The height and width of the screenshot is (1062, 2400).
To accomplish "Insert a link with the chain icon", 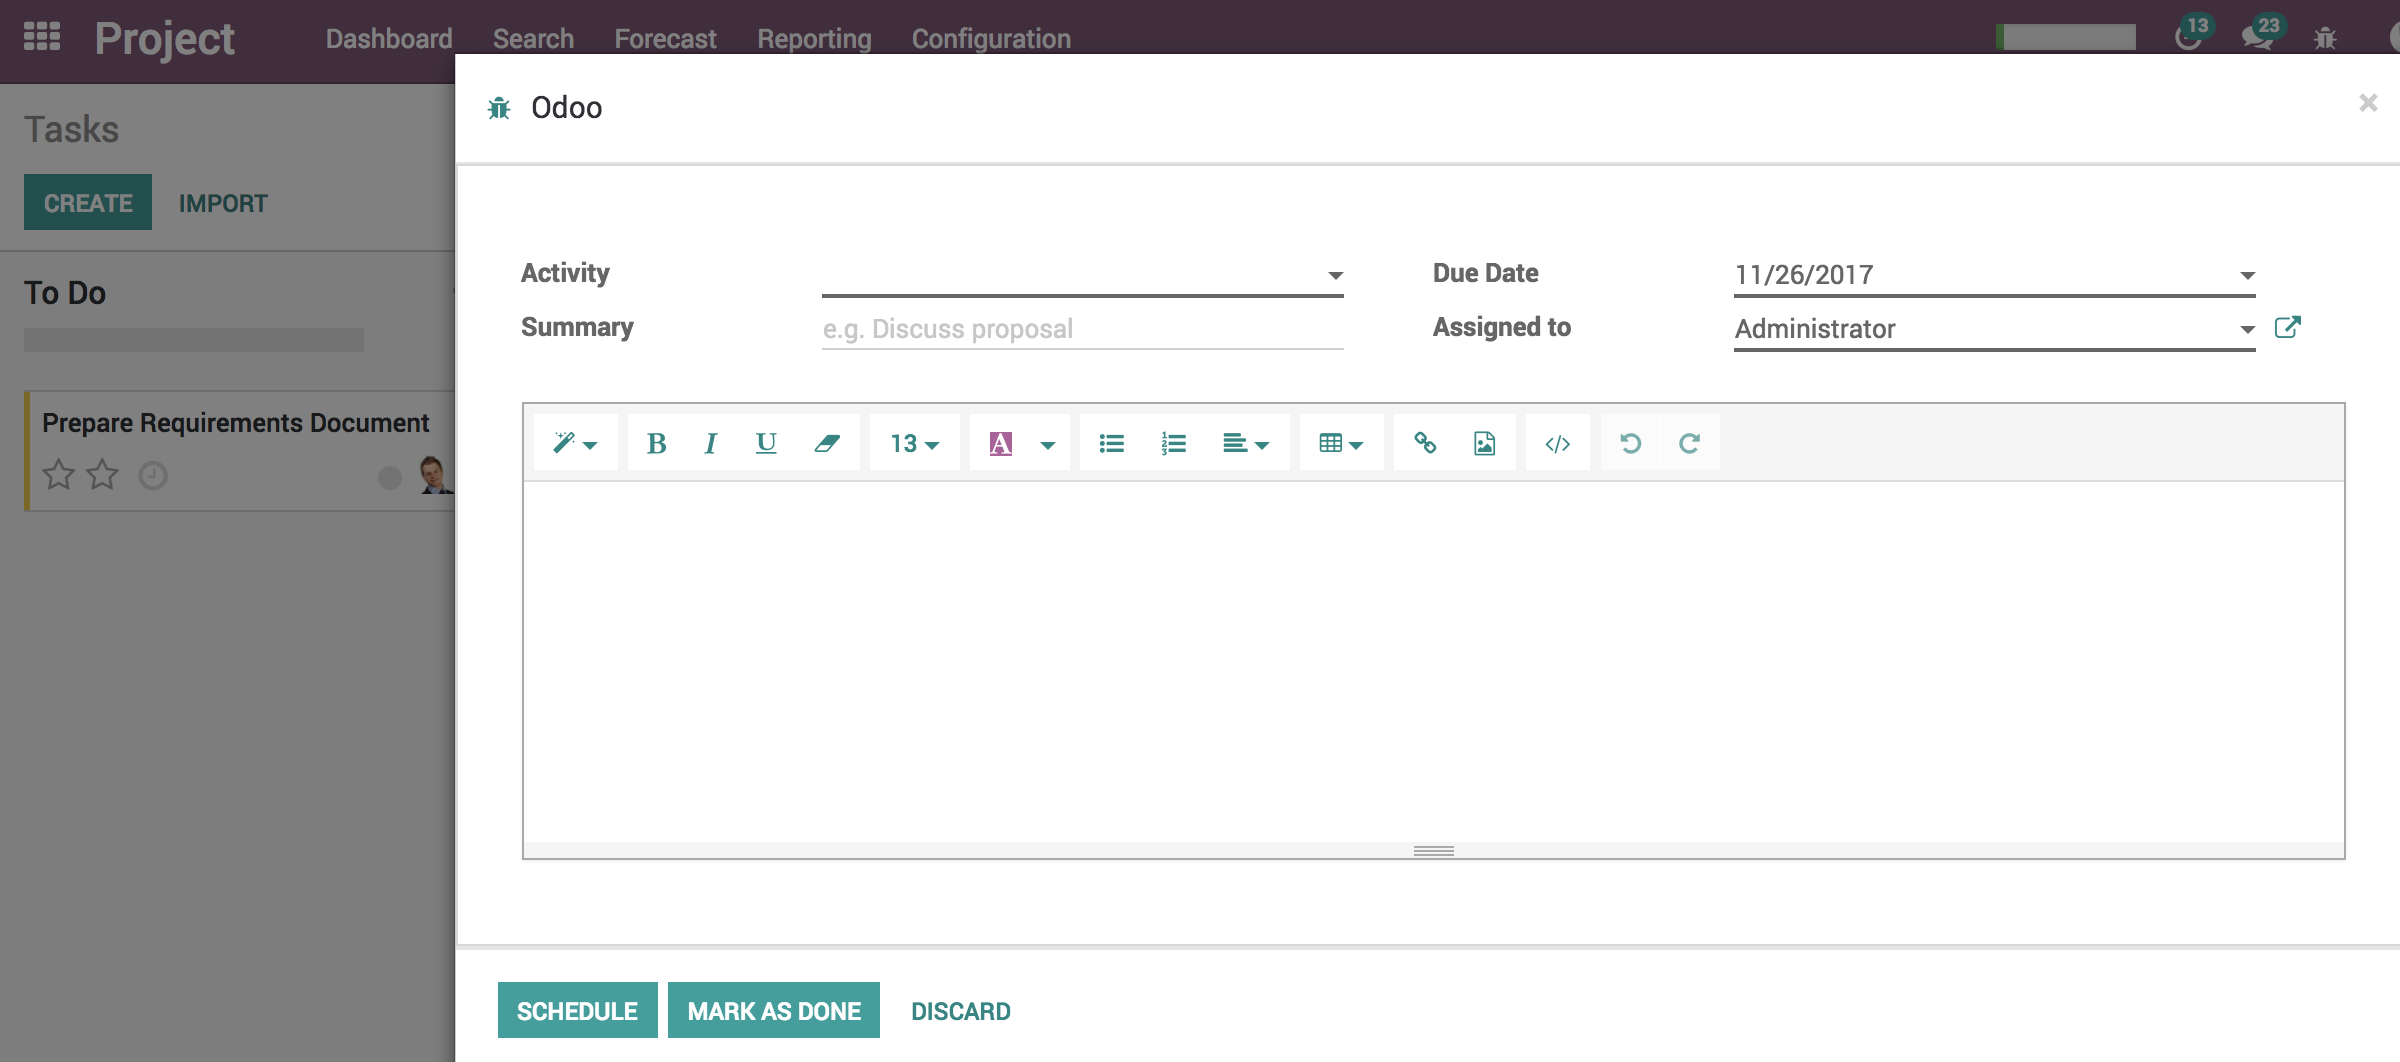I will pyautogui.click(x=1425, y=443).
